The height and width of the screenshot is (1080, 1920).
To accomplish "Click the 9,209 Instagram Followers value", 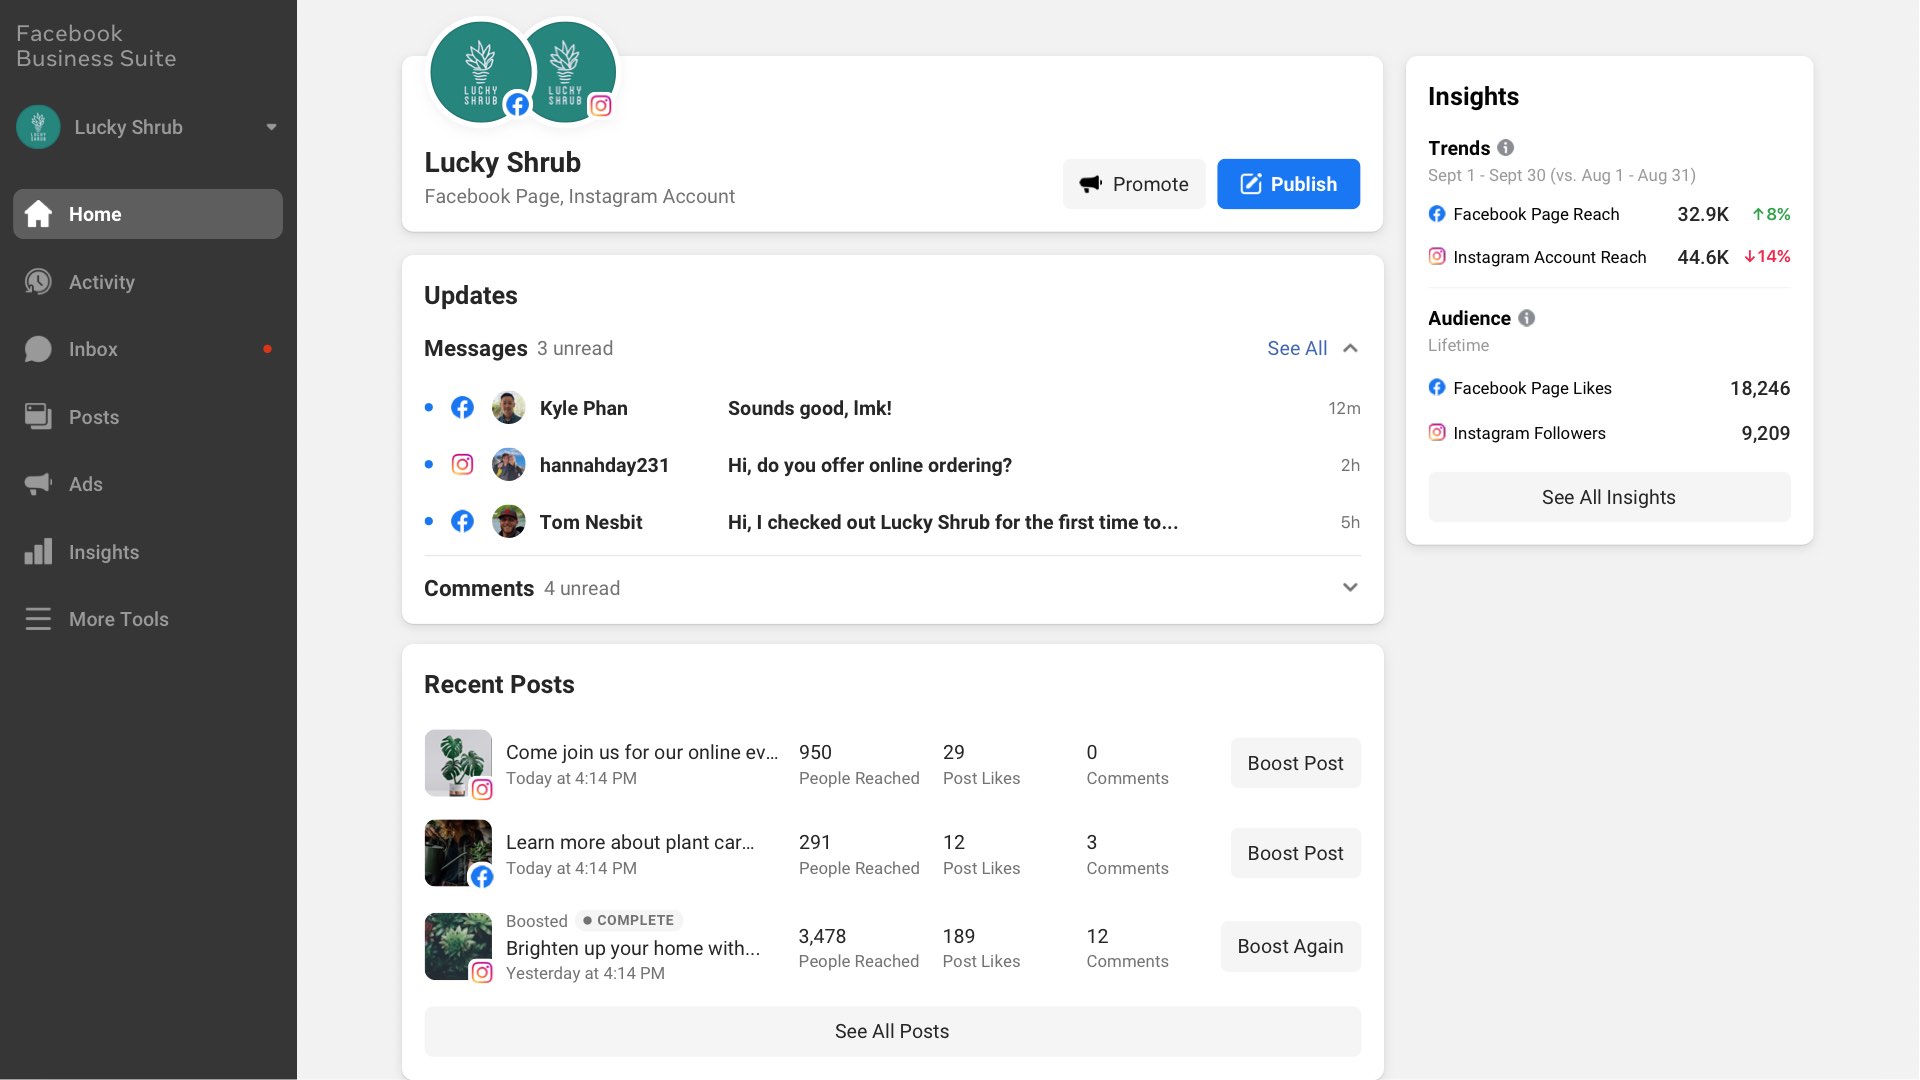I will pos(1766,433).
